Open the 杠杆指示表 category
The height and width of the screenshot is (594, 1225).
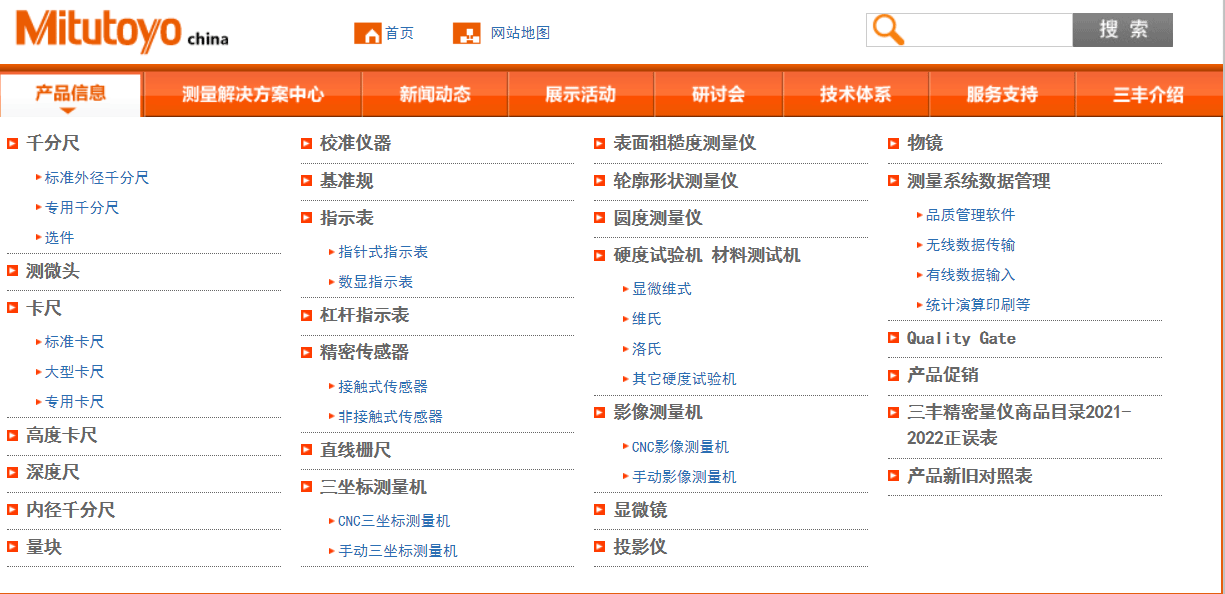pyautogui.click(x=365, y=315)
